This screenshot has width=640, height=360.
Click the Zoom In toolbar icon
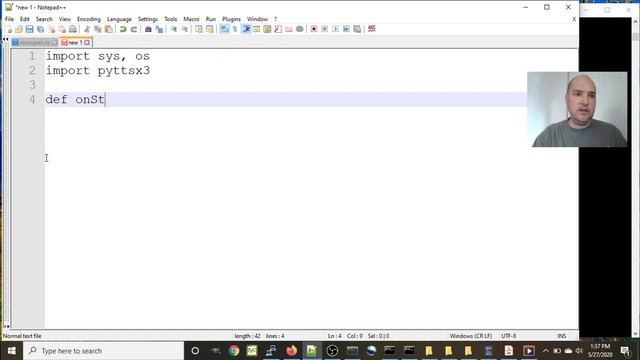click(x=173, y=29)
